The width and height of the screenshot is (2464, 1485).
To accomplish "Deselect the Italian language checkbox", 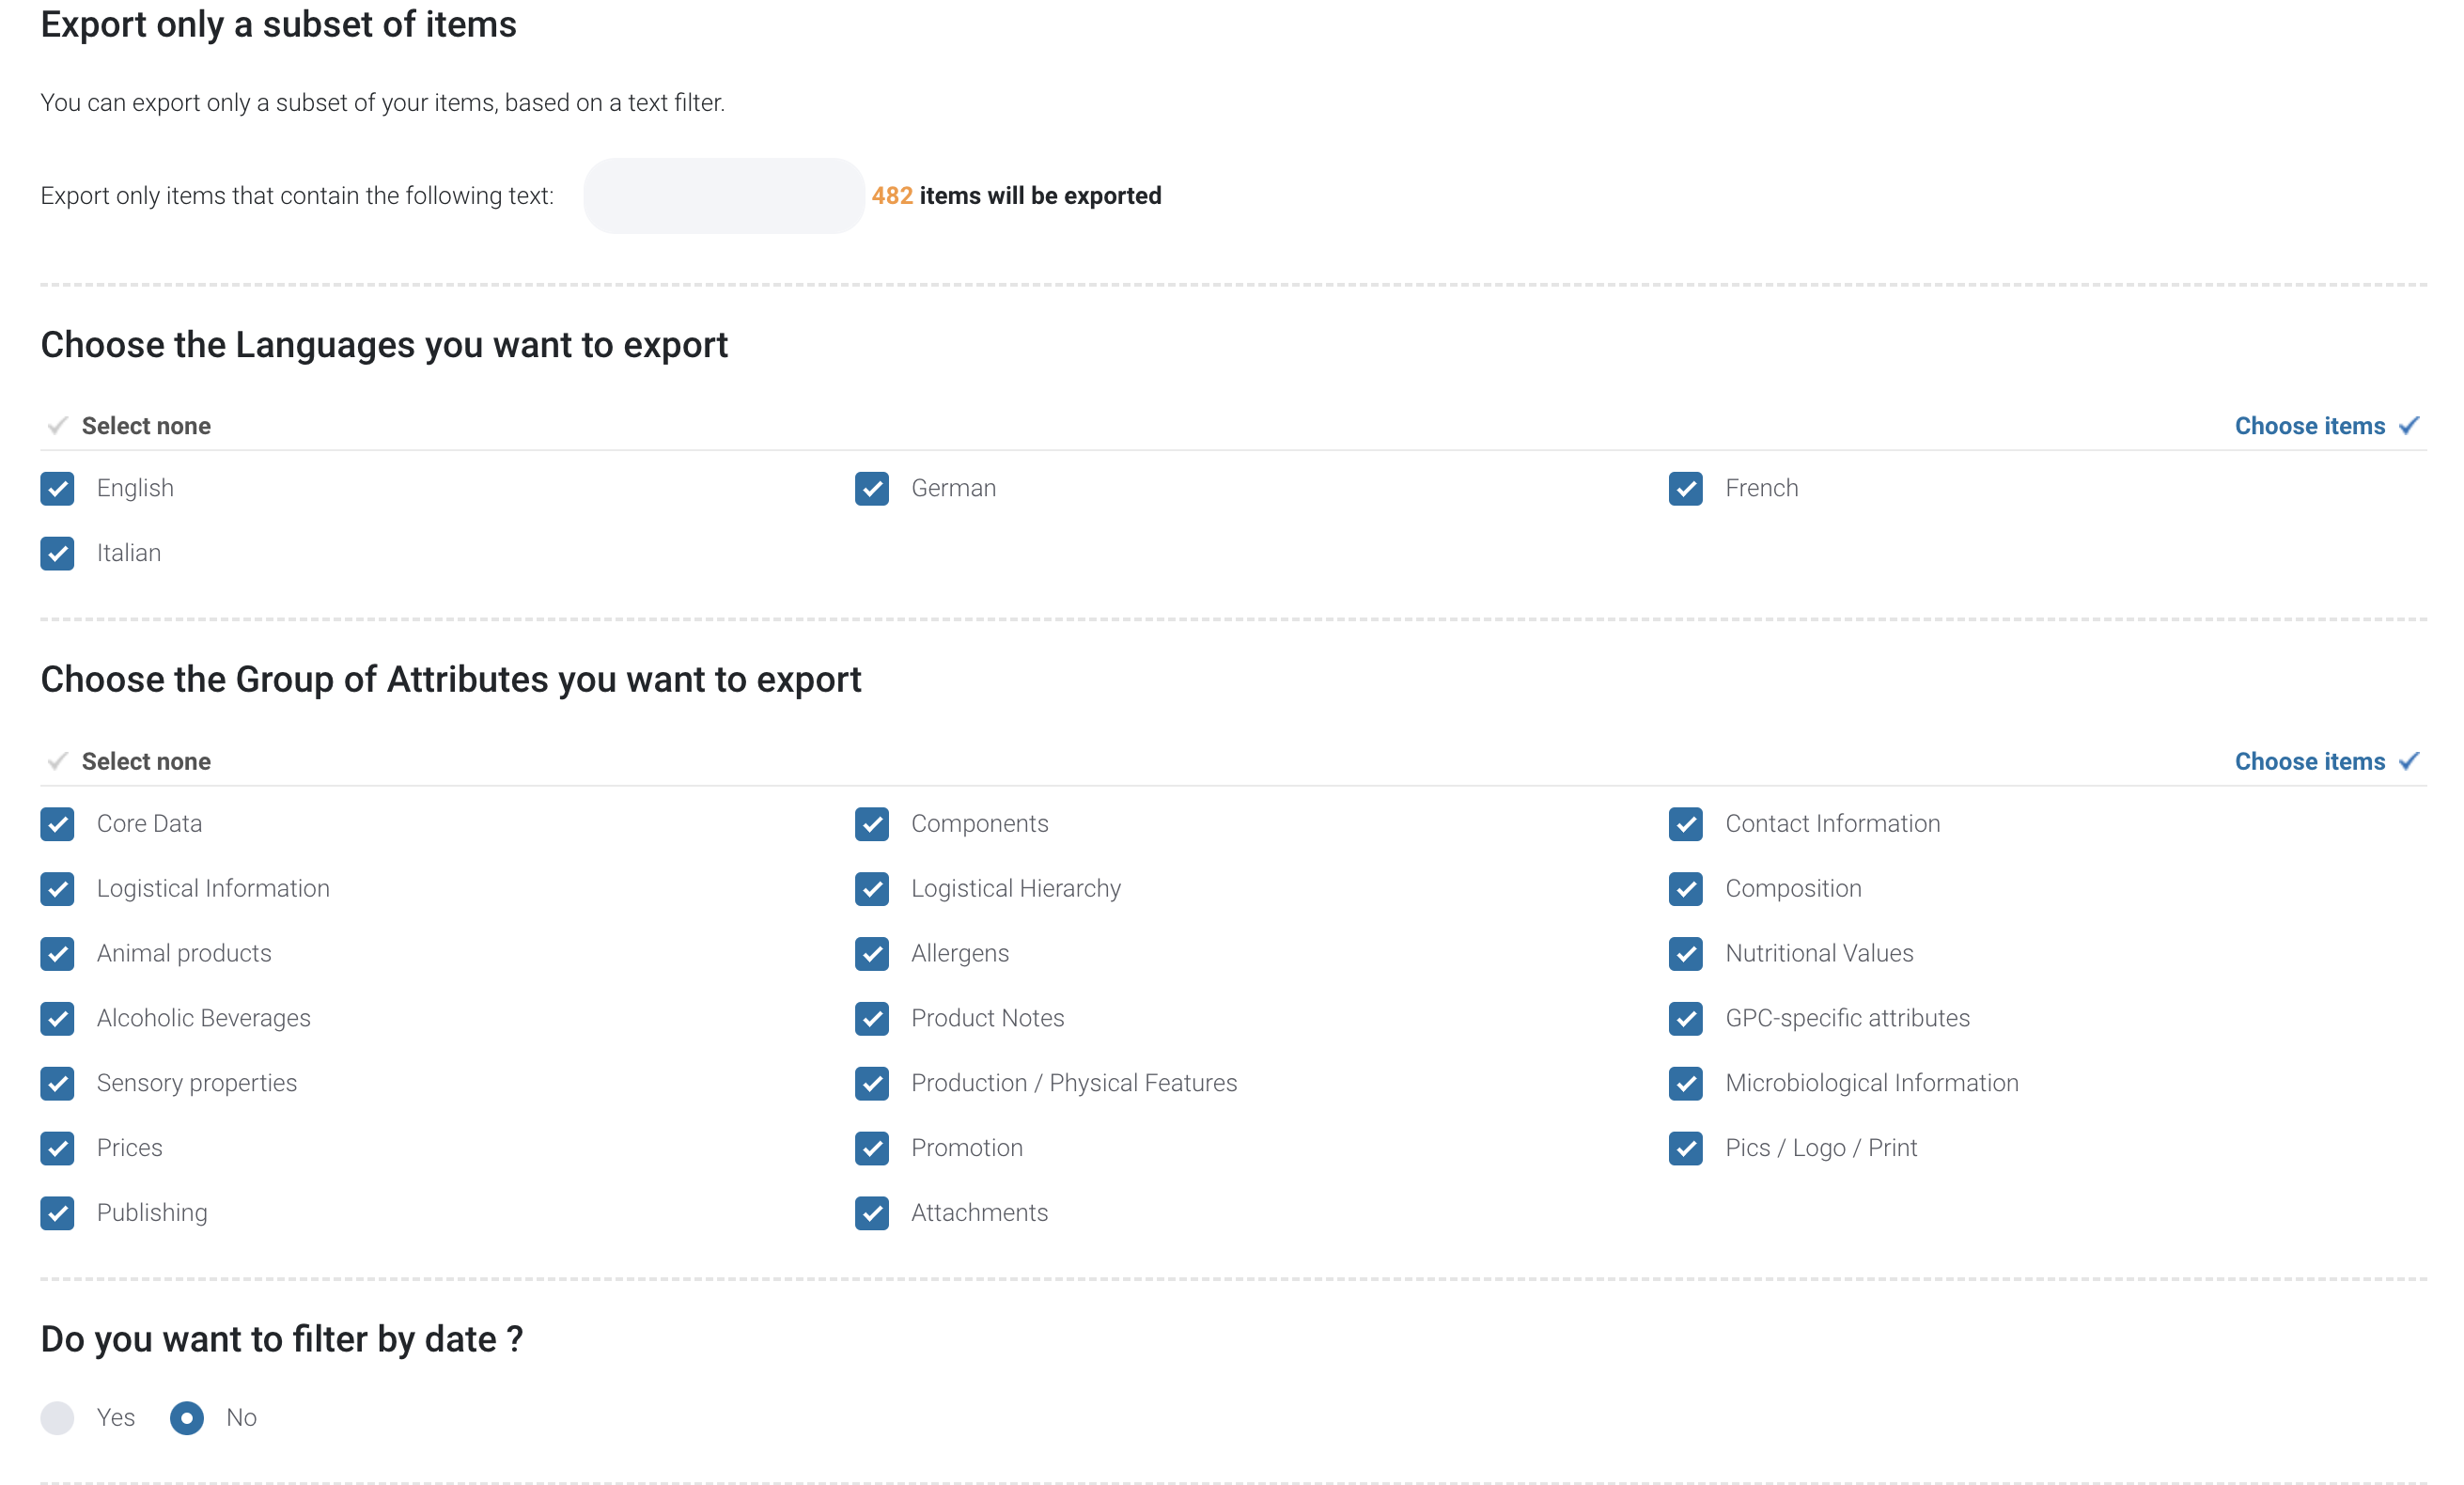I will click(x=57, y=553).
